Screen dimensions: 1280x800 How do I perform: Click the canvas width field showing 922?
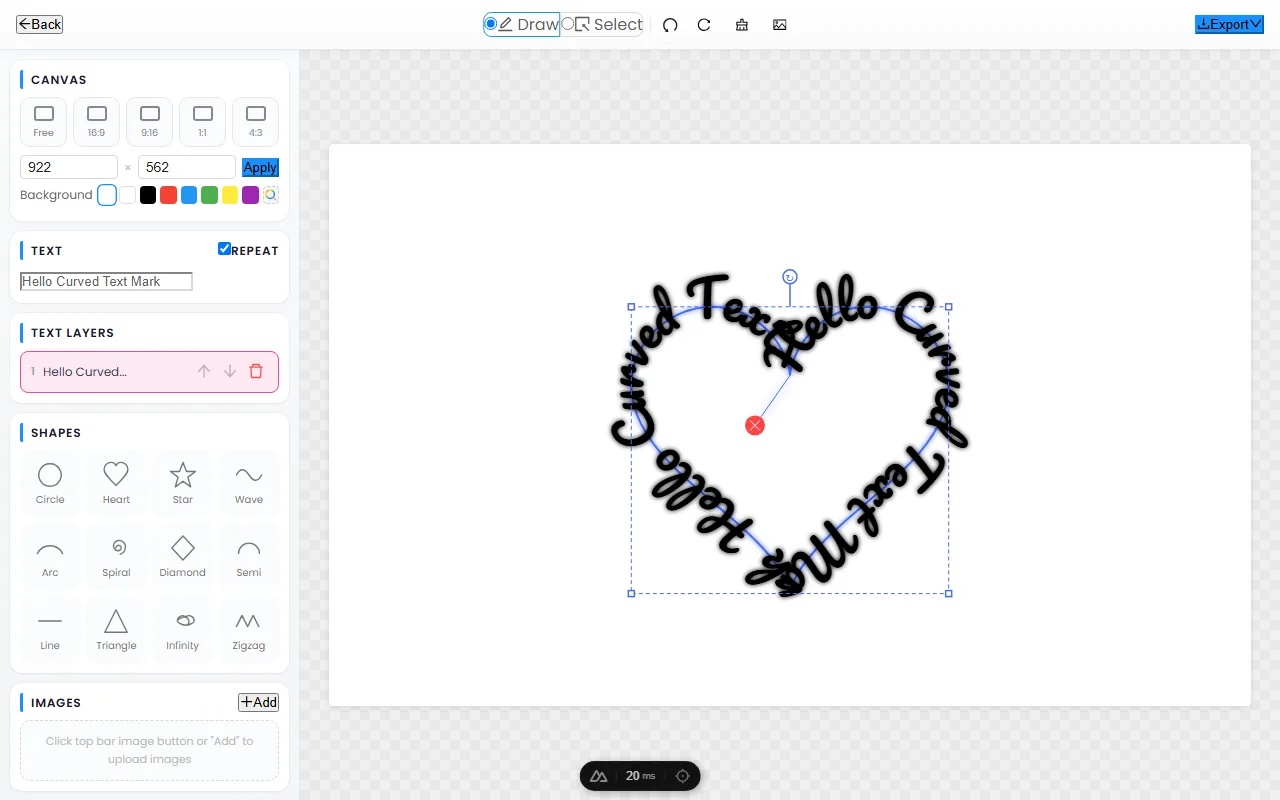(x=69, y=167)
